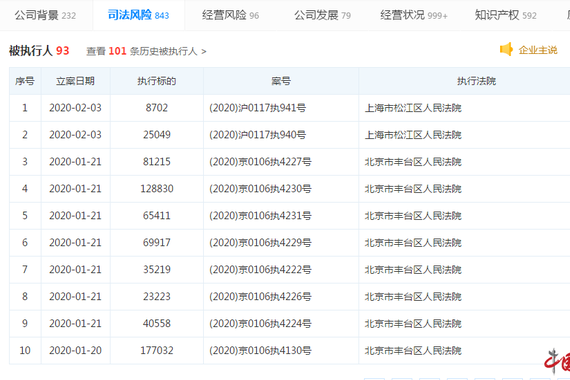Click the execution amount 69917
The width and height of the screenshot is (570, 380).
[157, 243]
